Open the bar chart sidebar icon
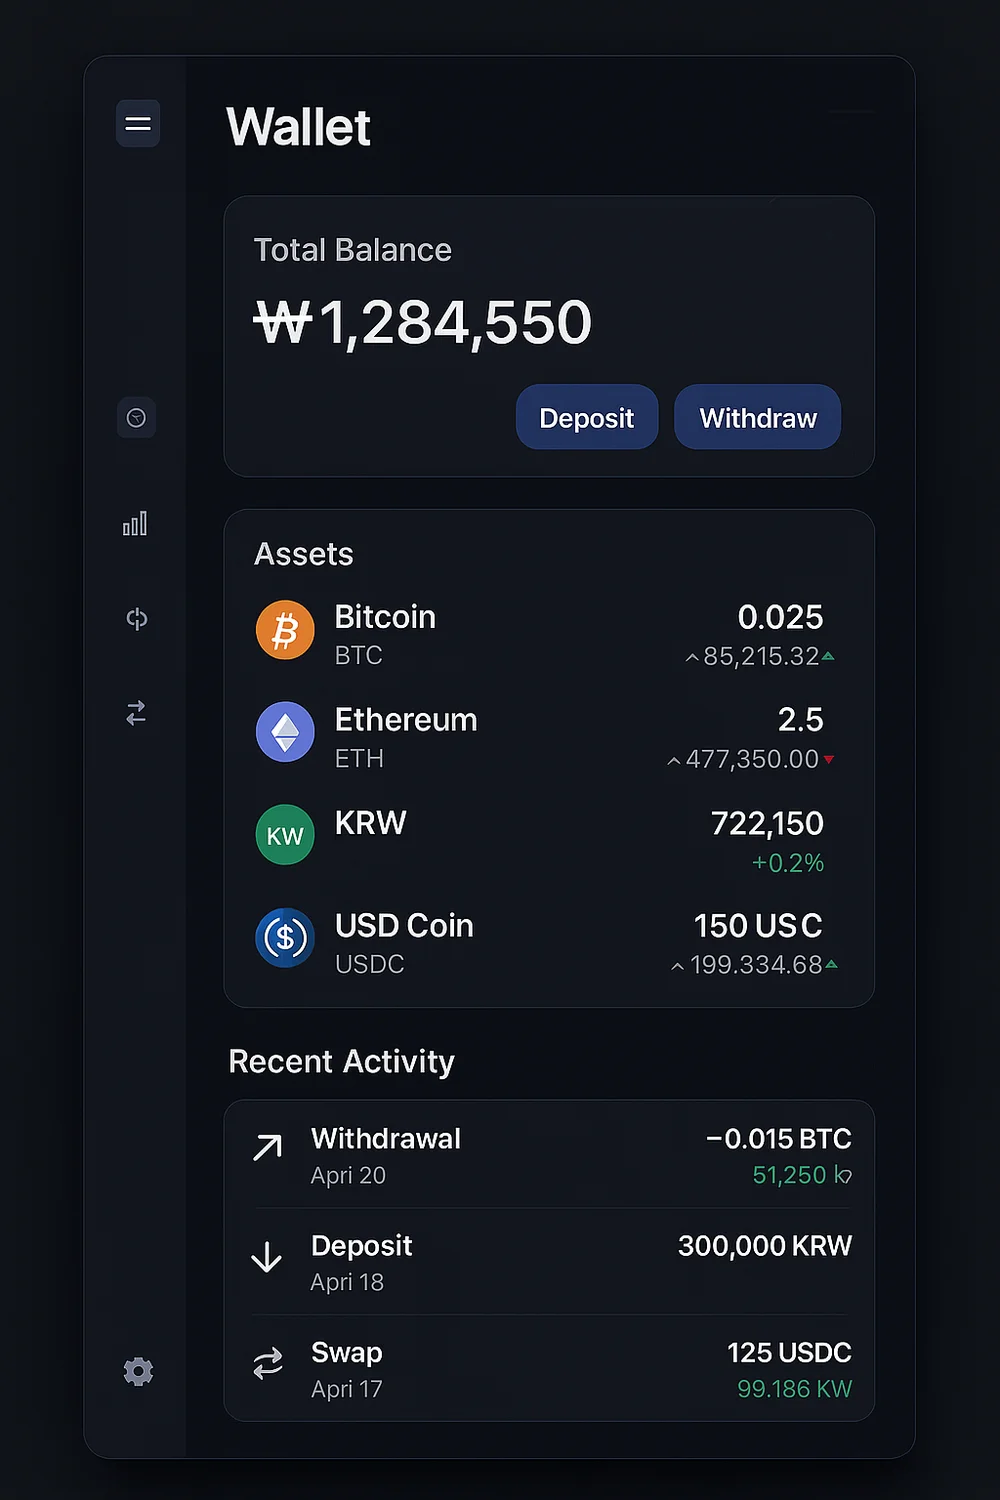 tap(135, 524)
